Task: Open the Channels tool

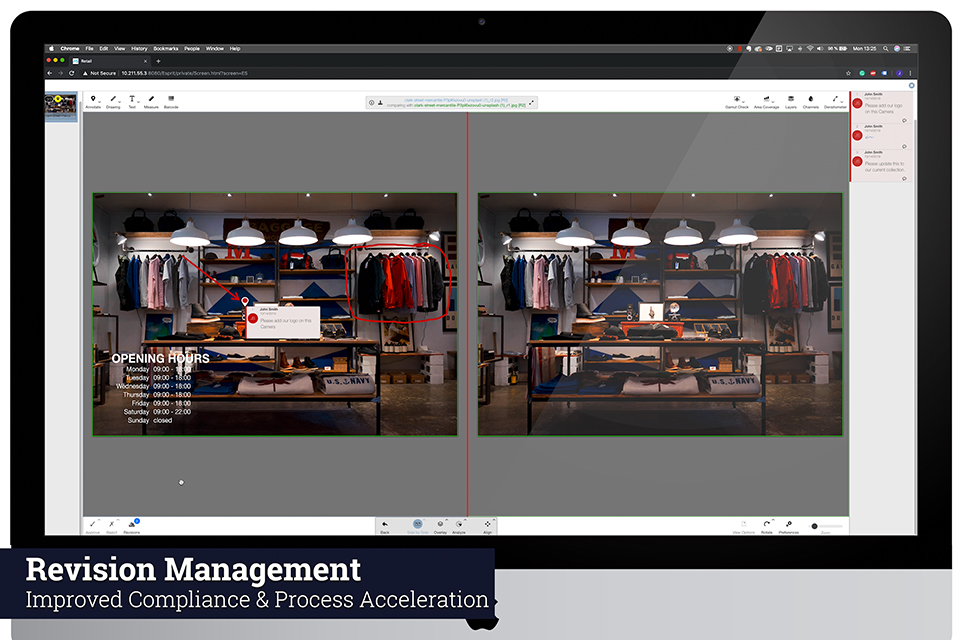Action: point(811,100)
